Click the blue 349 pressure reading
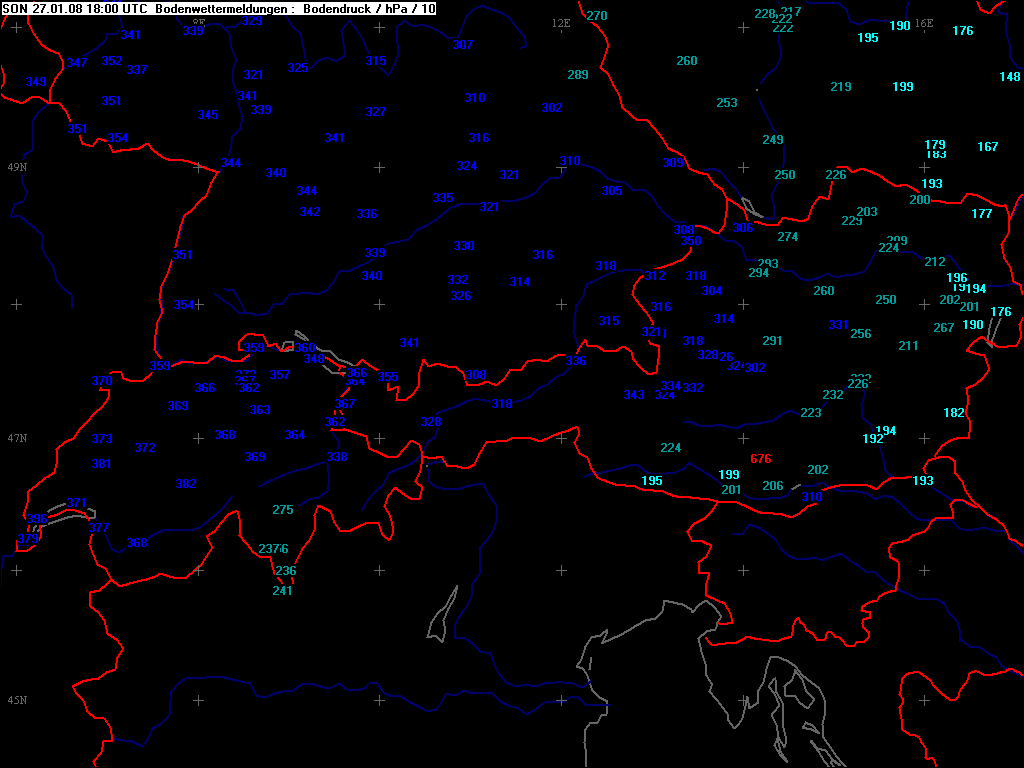 point(36,82)
